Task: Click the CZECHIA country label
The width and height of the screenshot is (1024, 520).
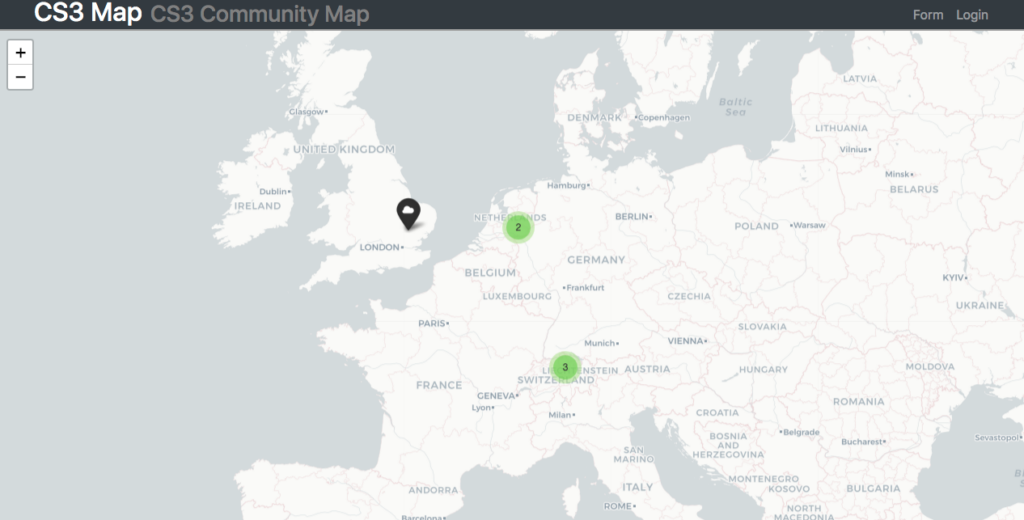Action: (689, 297)
